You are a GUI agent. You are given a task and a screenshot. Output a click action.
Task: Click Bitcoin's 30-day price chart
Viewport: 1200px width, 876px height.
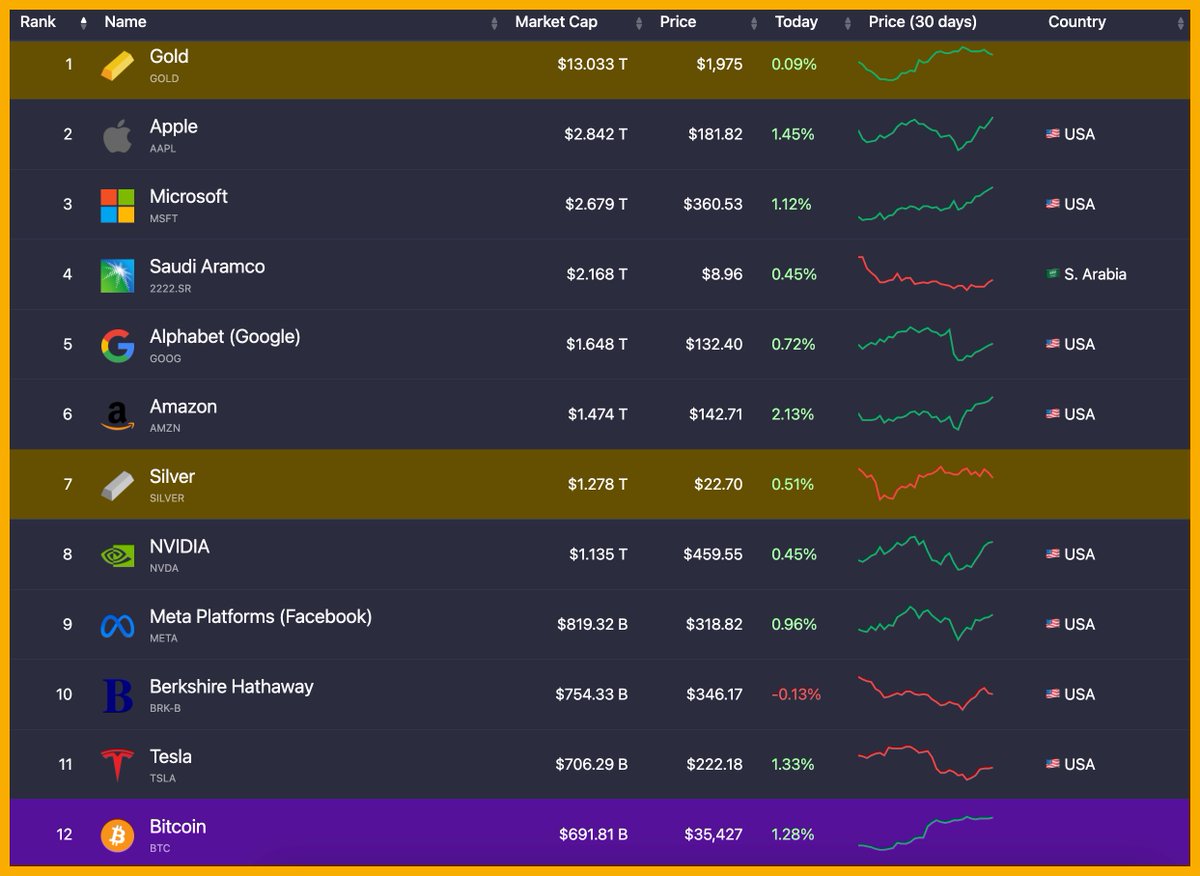pyautogui.click(x=926, y=834)
